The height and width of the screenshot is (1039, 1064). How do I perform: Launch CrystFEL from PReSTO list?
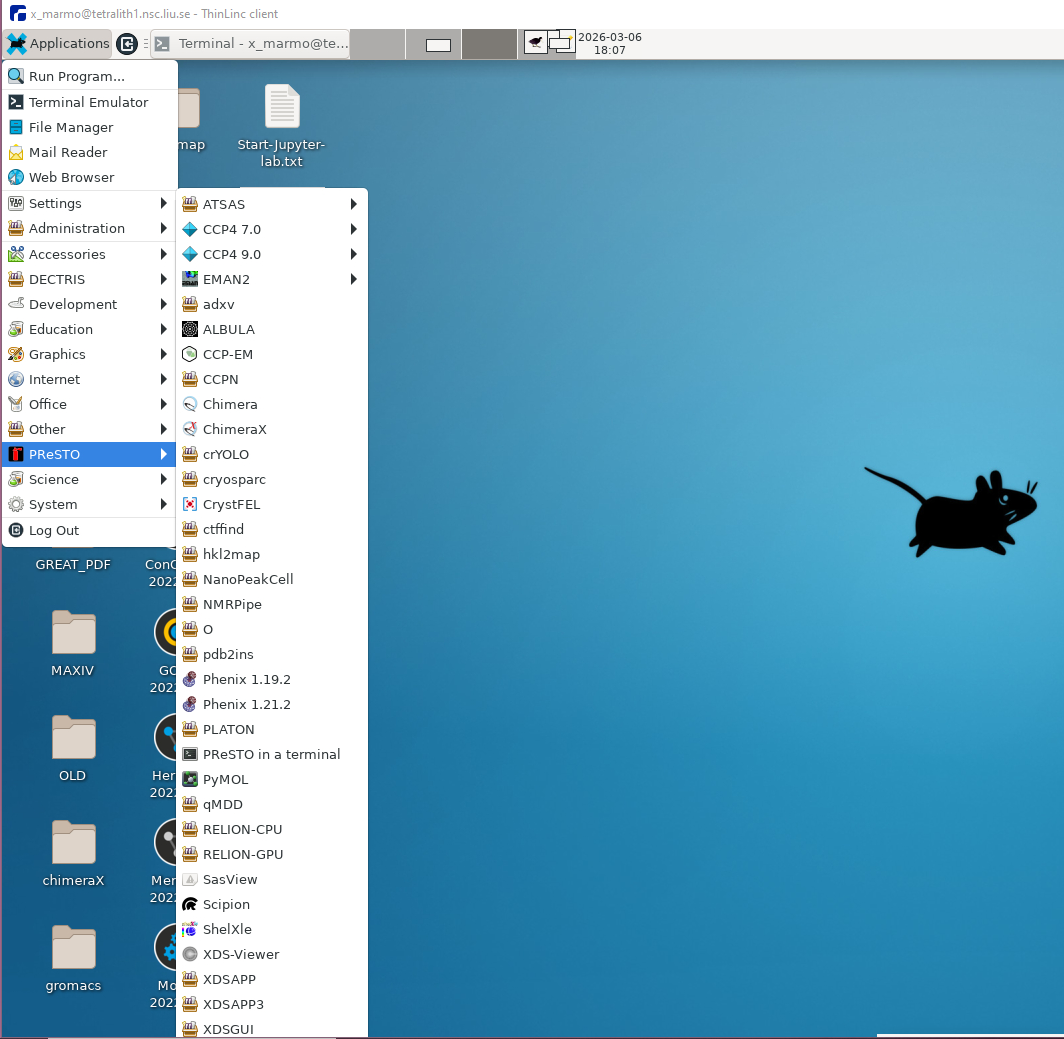pos(231,504)
